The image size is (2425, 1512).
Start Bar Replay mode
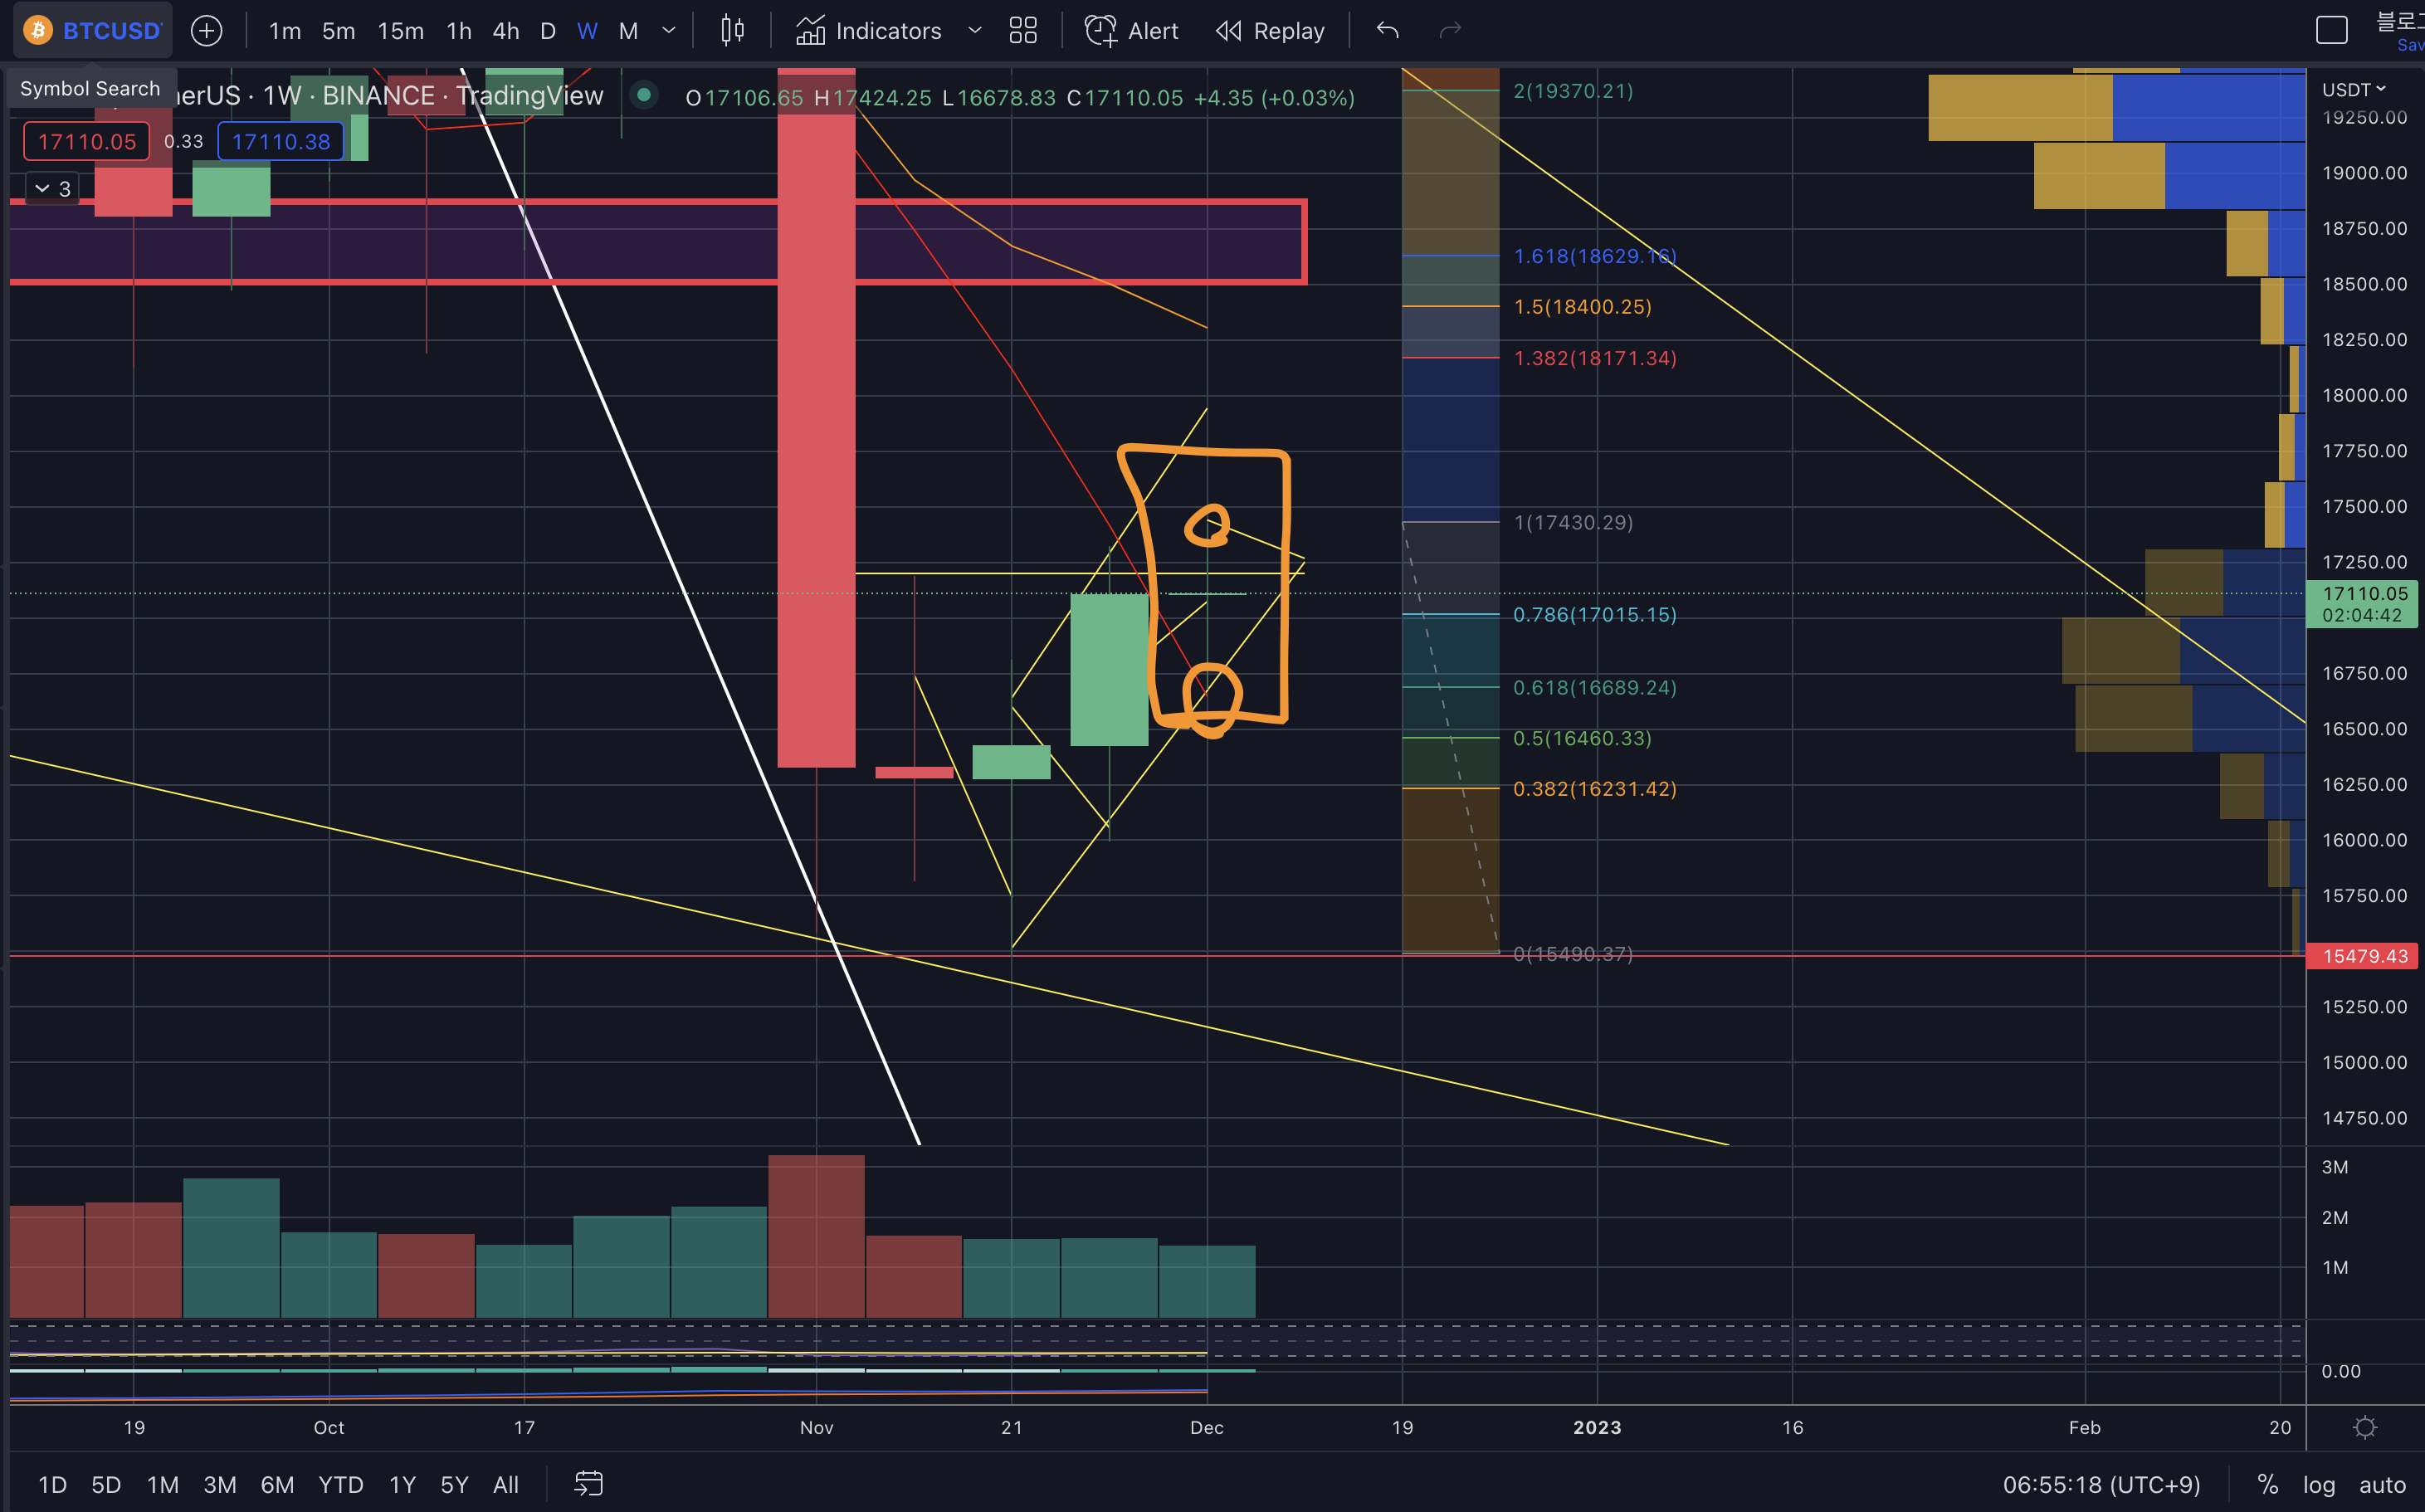tap(1270, 31)
